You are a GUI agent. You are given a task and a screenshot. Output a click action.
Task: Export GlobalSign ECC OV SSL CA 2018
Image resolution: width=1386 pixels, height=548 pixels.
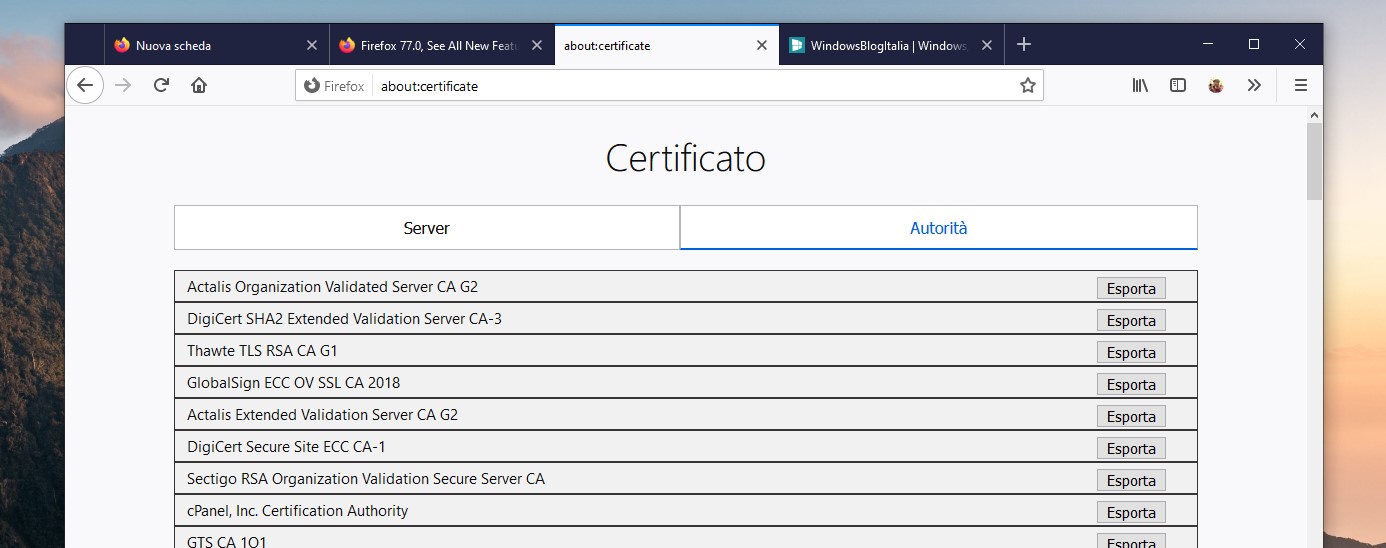pos(1131,384)
